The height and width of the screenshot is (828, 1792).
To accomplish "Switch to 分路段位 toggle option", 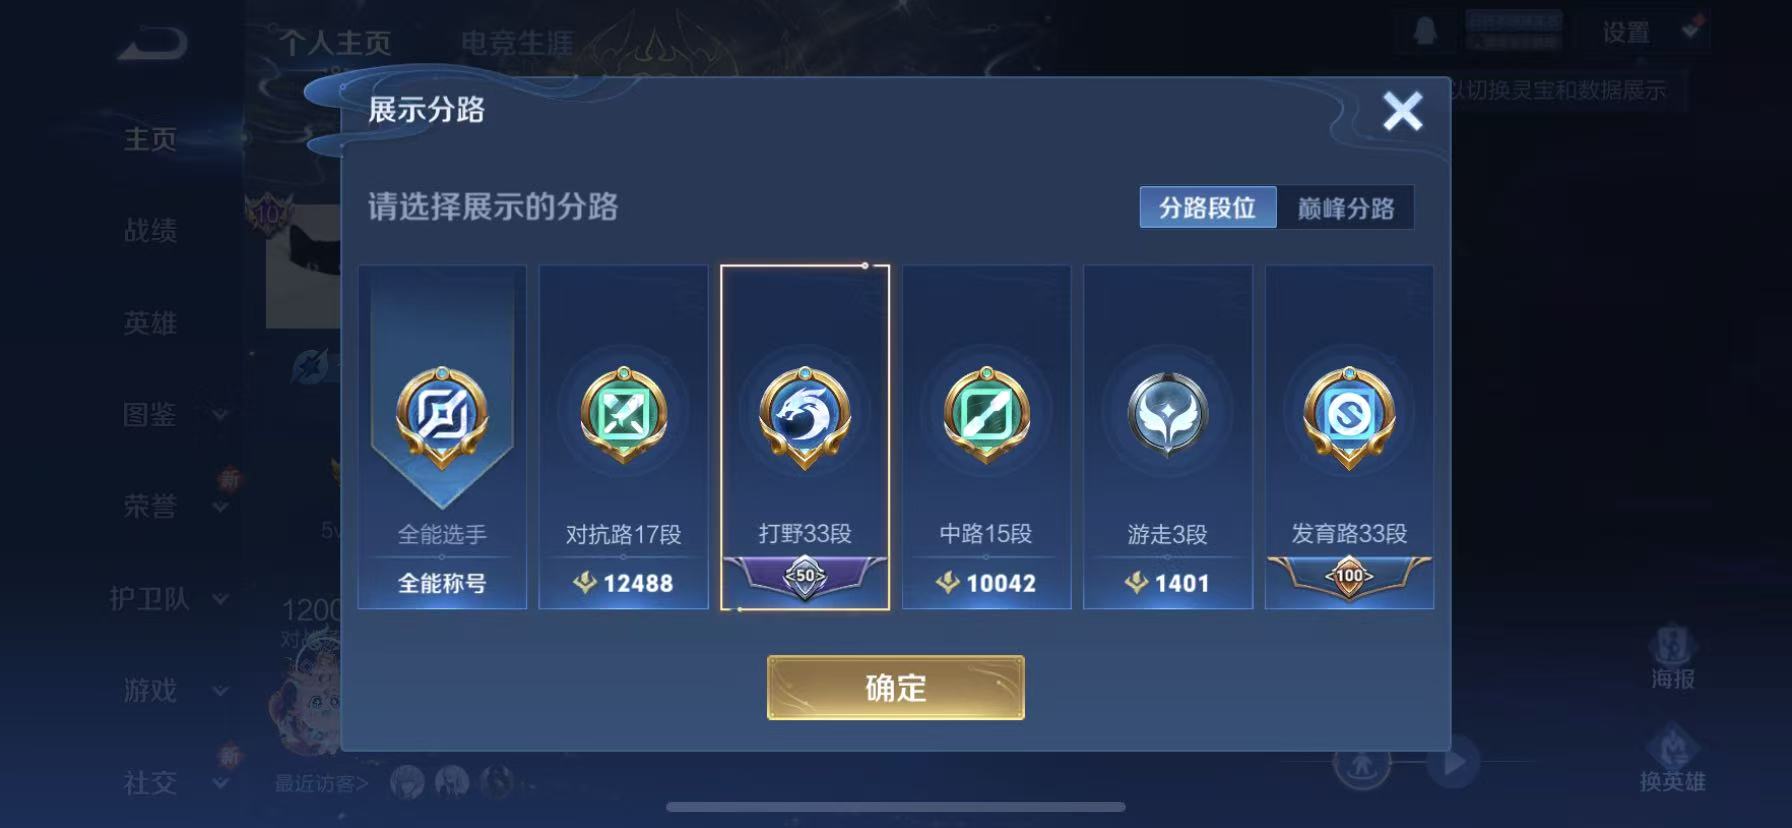I will pos(1208,207).
